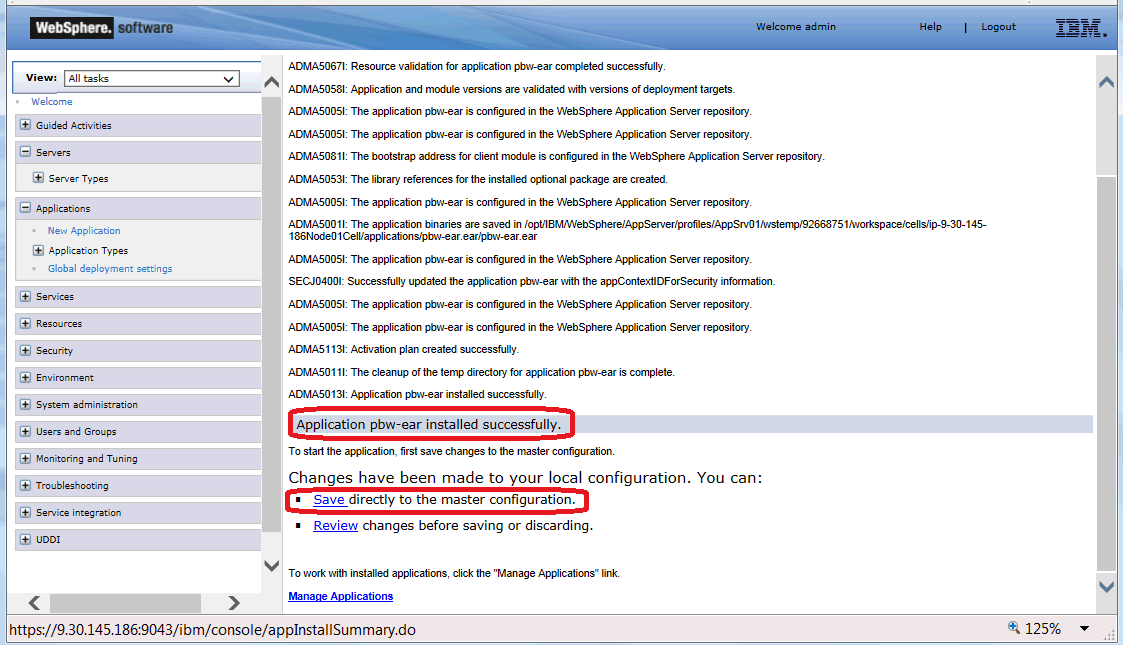Click content pane vertical scrollbar thumb
1123x645 pixels.
[x=1107, y=374]
